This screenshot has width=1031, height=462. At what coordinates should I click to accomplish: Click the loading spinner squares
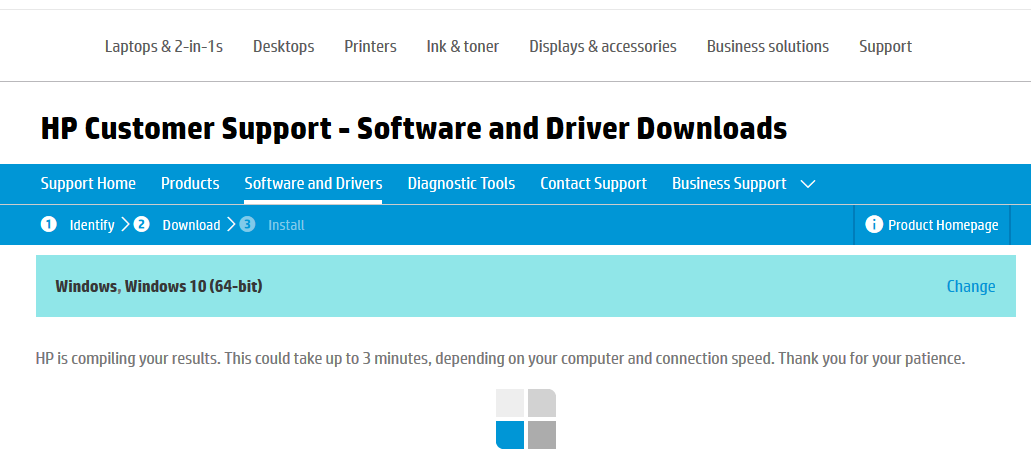(526, 419)
